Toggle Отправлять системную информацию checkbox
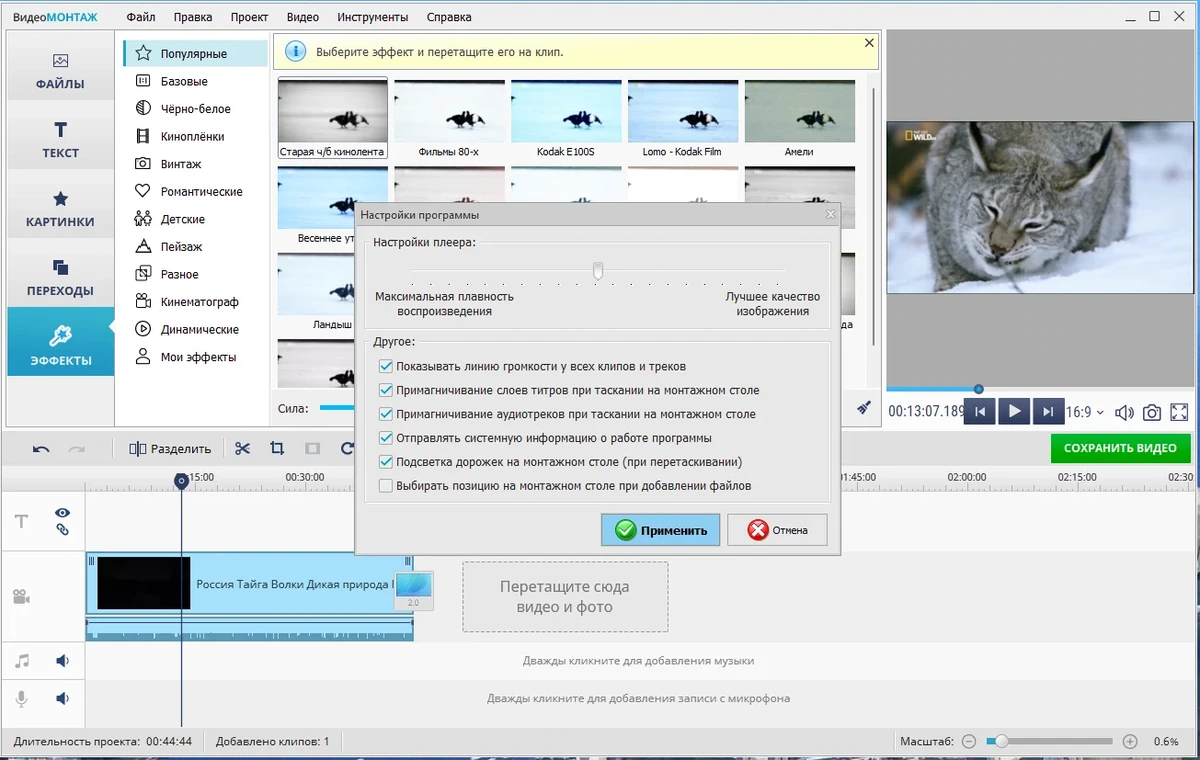The image size is (1200, 760). tap(386, 438)
